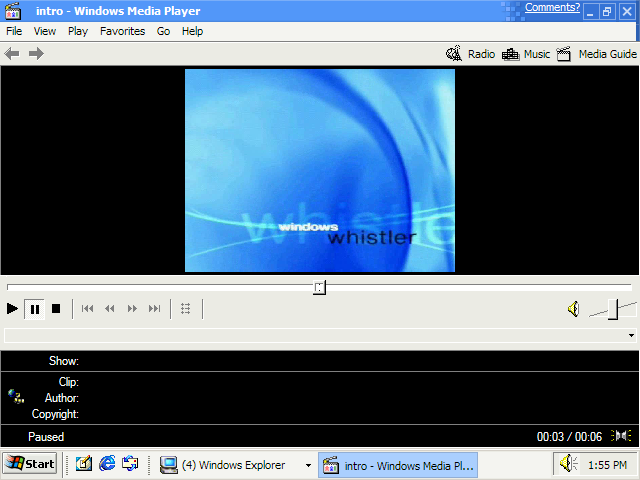Screen dimensions: 640x480
Task: Expand the dropdown below playback controls
Action: click(631, 336)
